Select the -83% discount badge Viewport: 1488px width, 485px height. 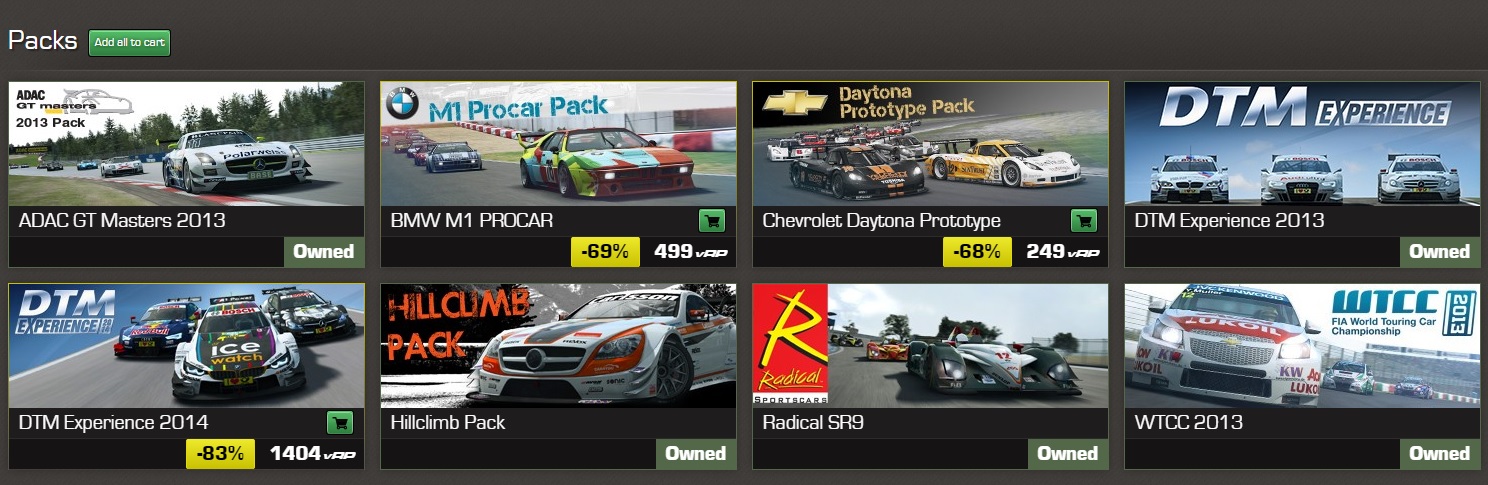click(220, 454)
